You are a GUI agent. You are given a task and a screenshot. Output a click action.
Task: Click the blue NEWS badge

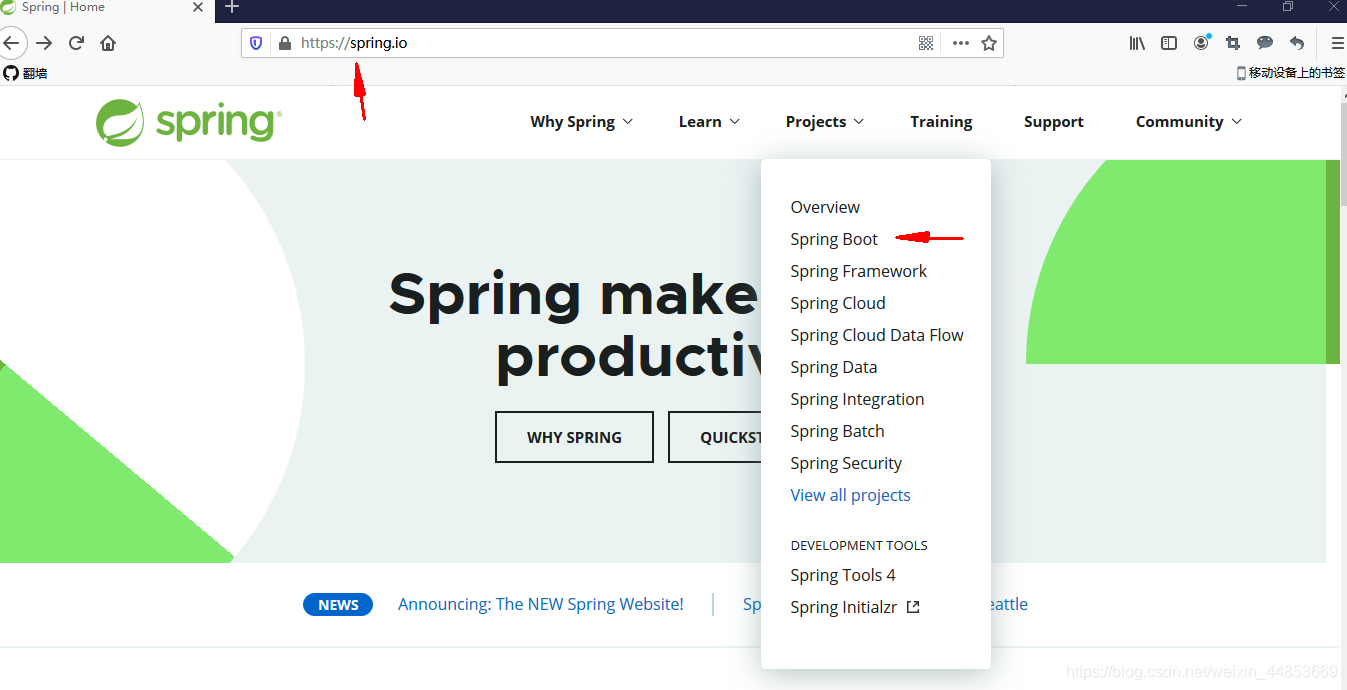(338, 604)
